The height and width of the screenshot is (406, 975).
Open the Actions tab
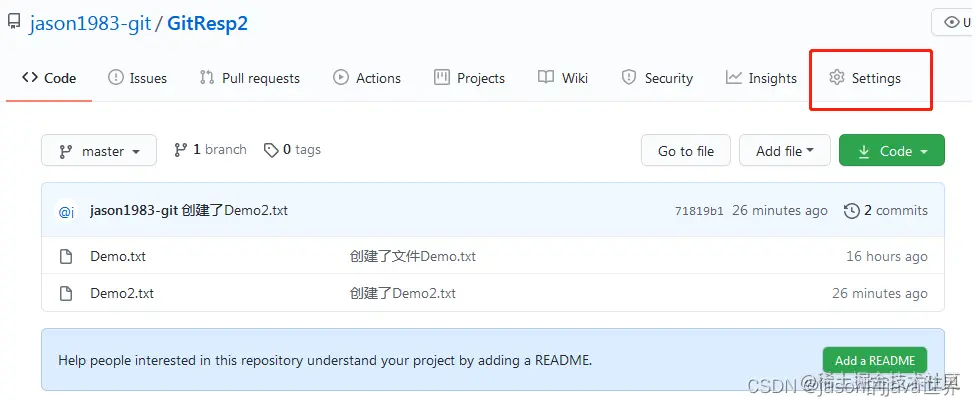(367, 78)
